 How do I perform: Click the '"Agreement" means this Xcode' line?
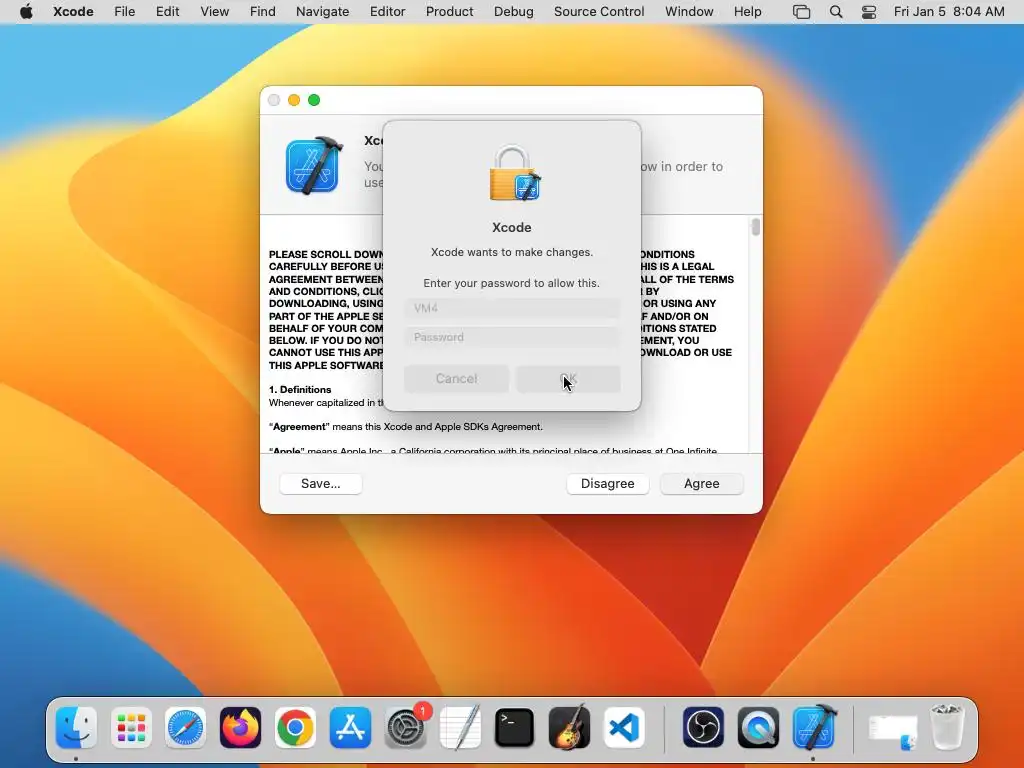[406, 426]
